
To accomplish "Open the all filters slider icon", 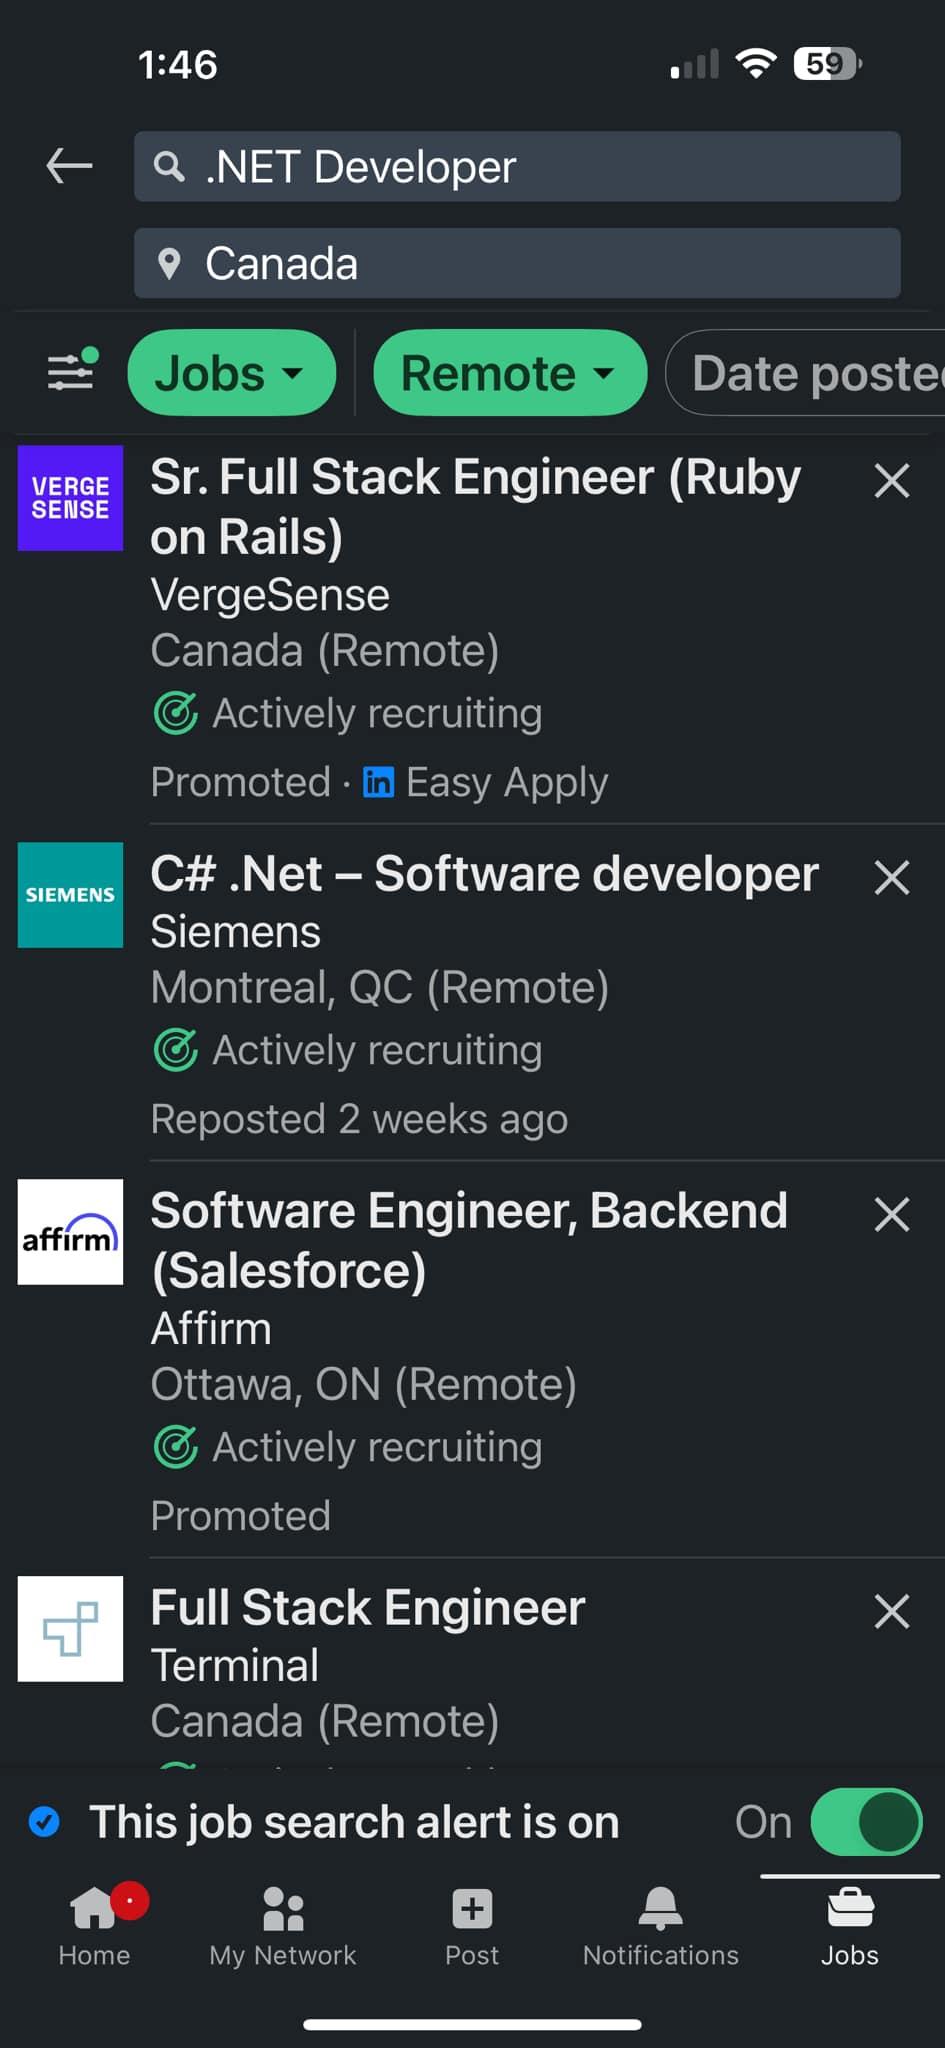I will point(72,371).
